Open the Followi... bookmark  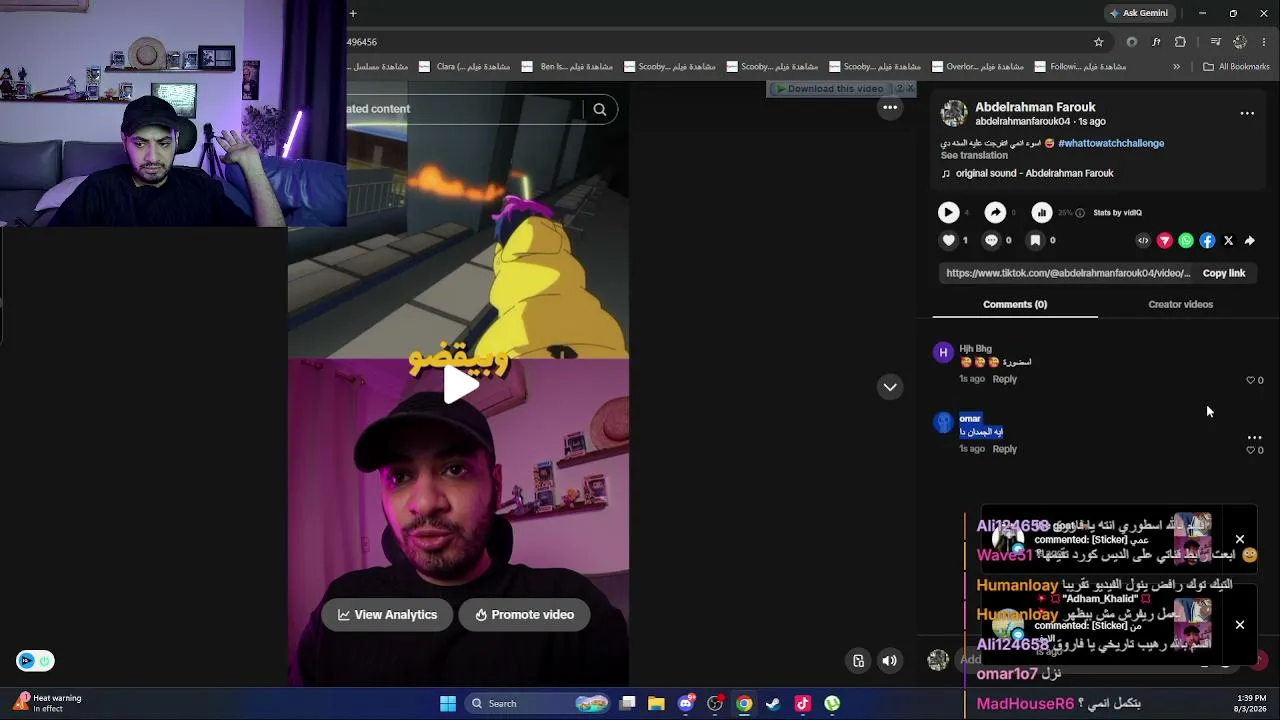coord(1081,67)
